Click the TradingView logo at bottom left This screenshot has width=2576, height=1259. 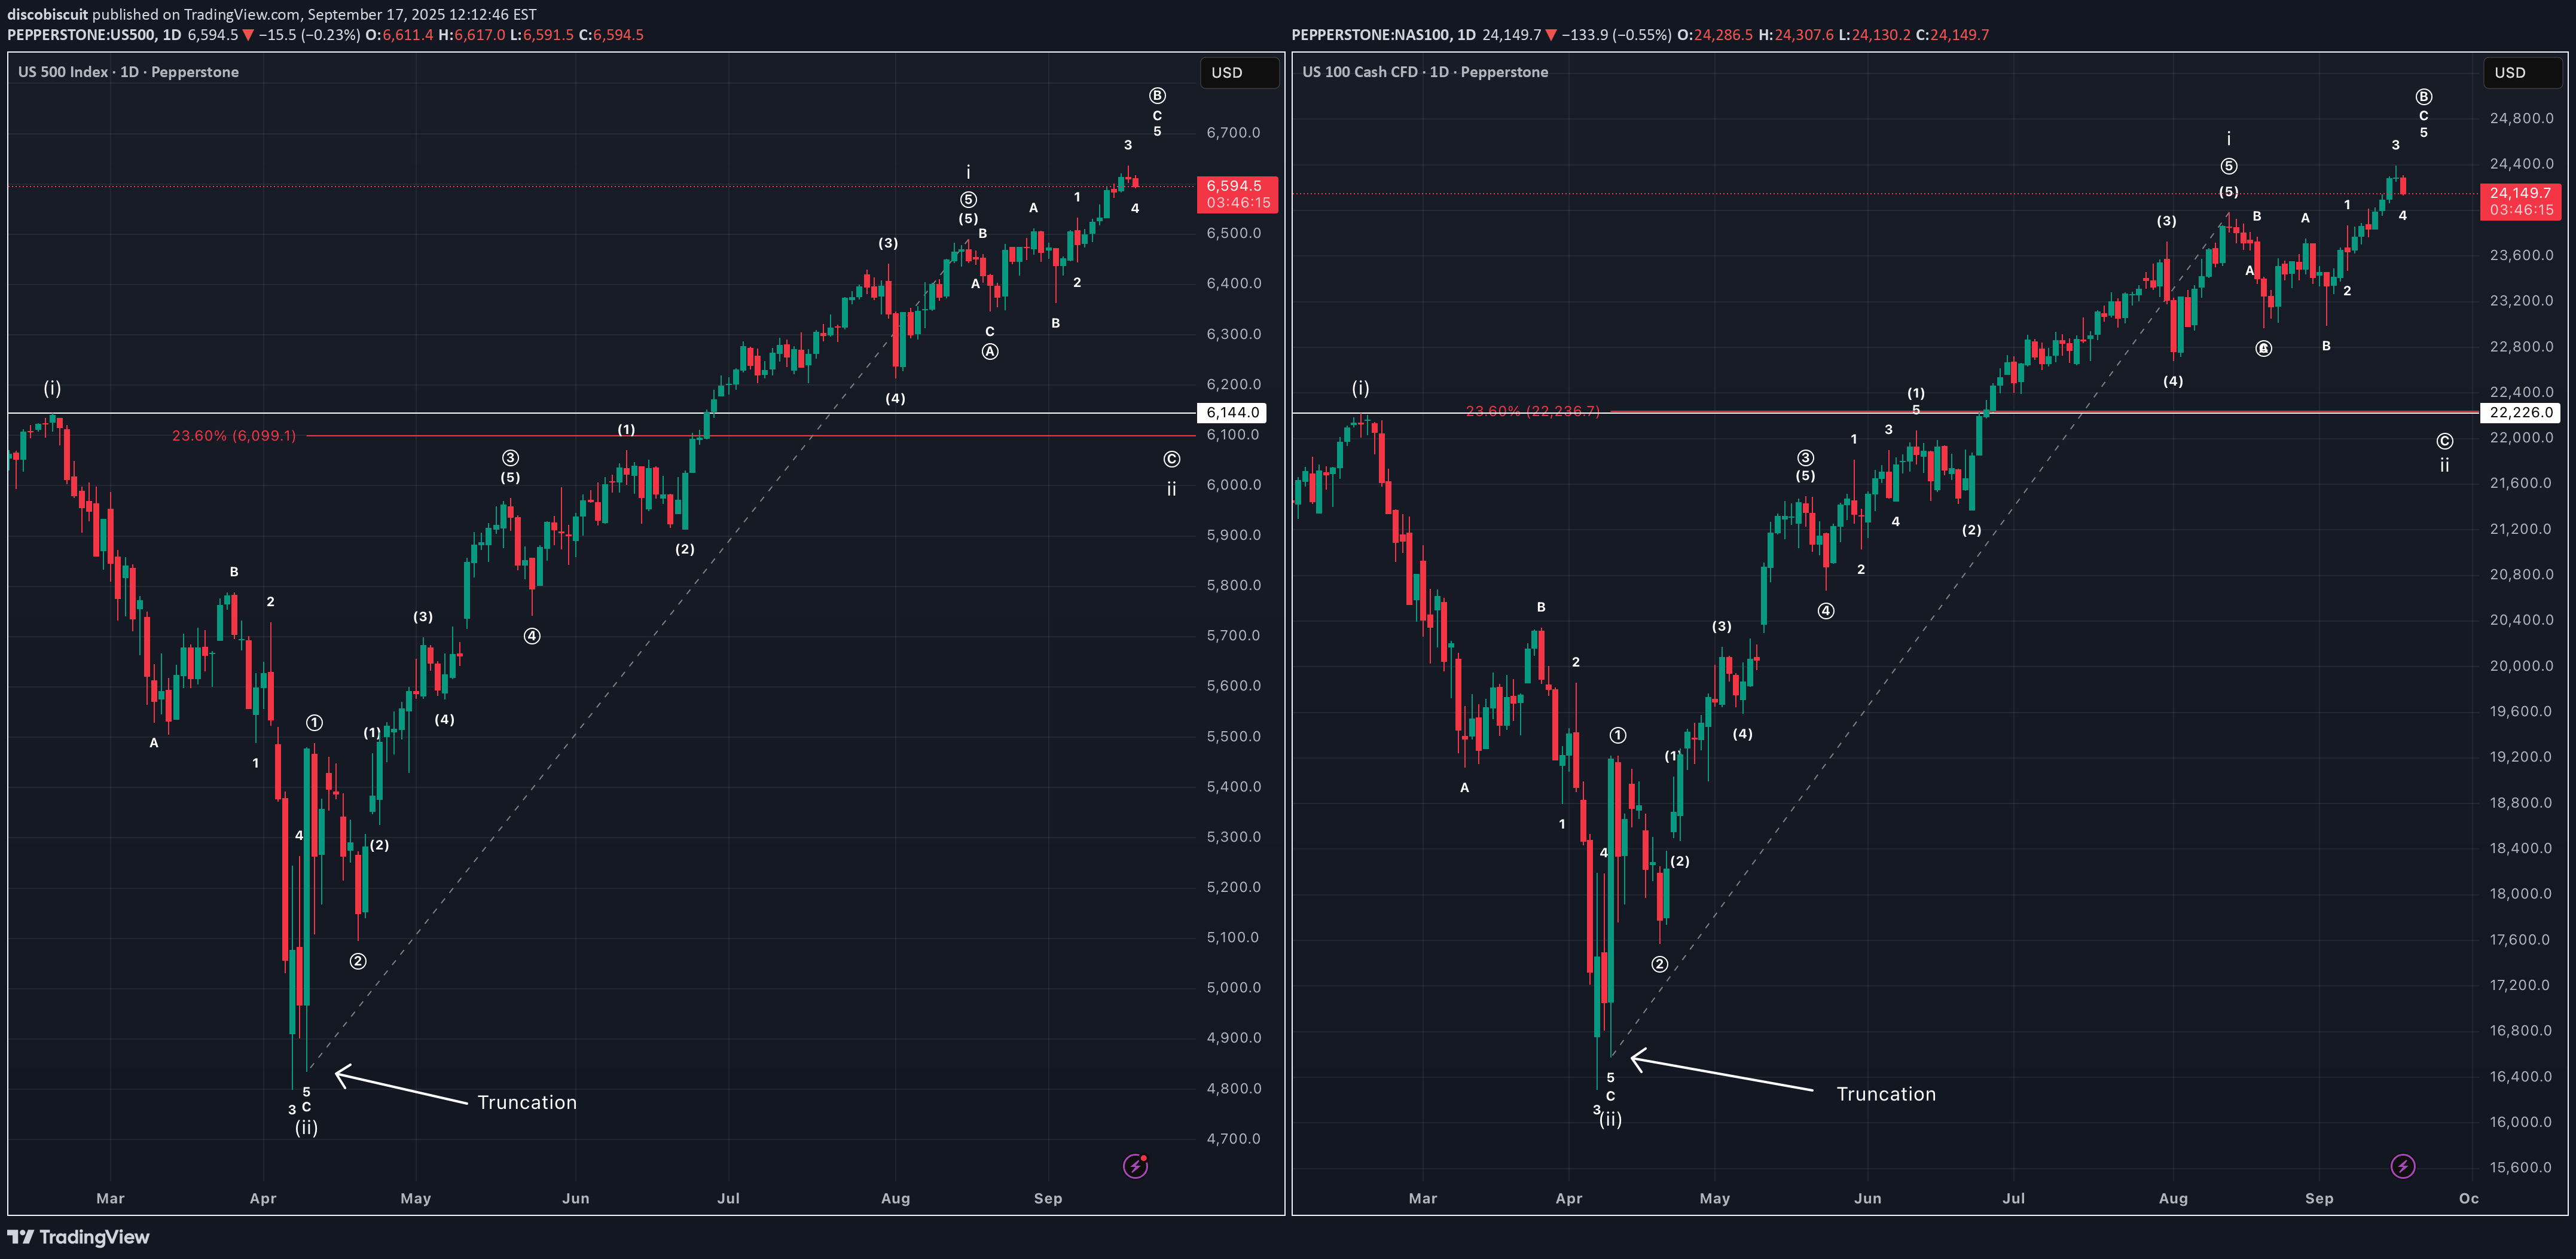click(x=78, y=1237)
